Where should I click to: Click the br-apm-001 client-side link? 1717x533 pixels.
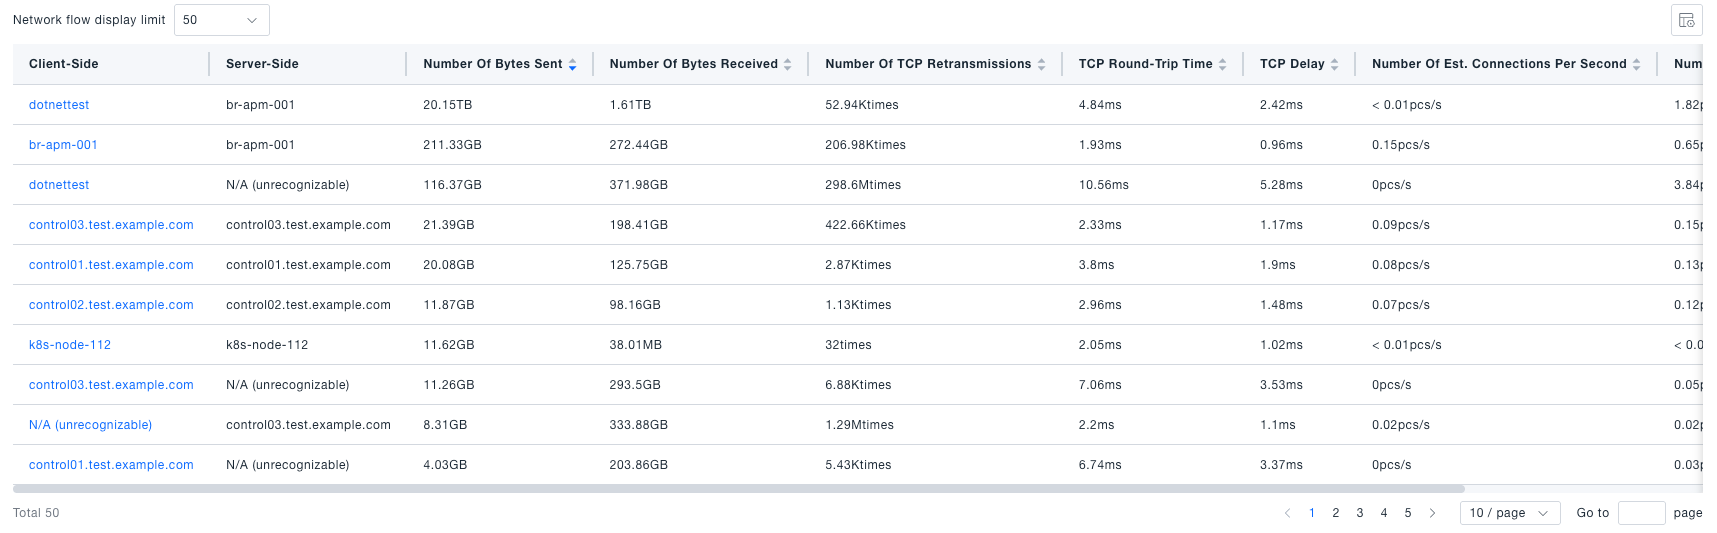pos(63,145)
